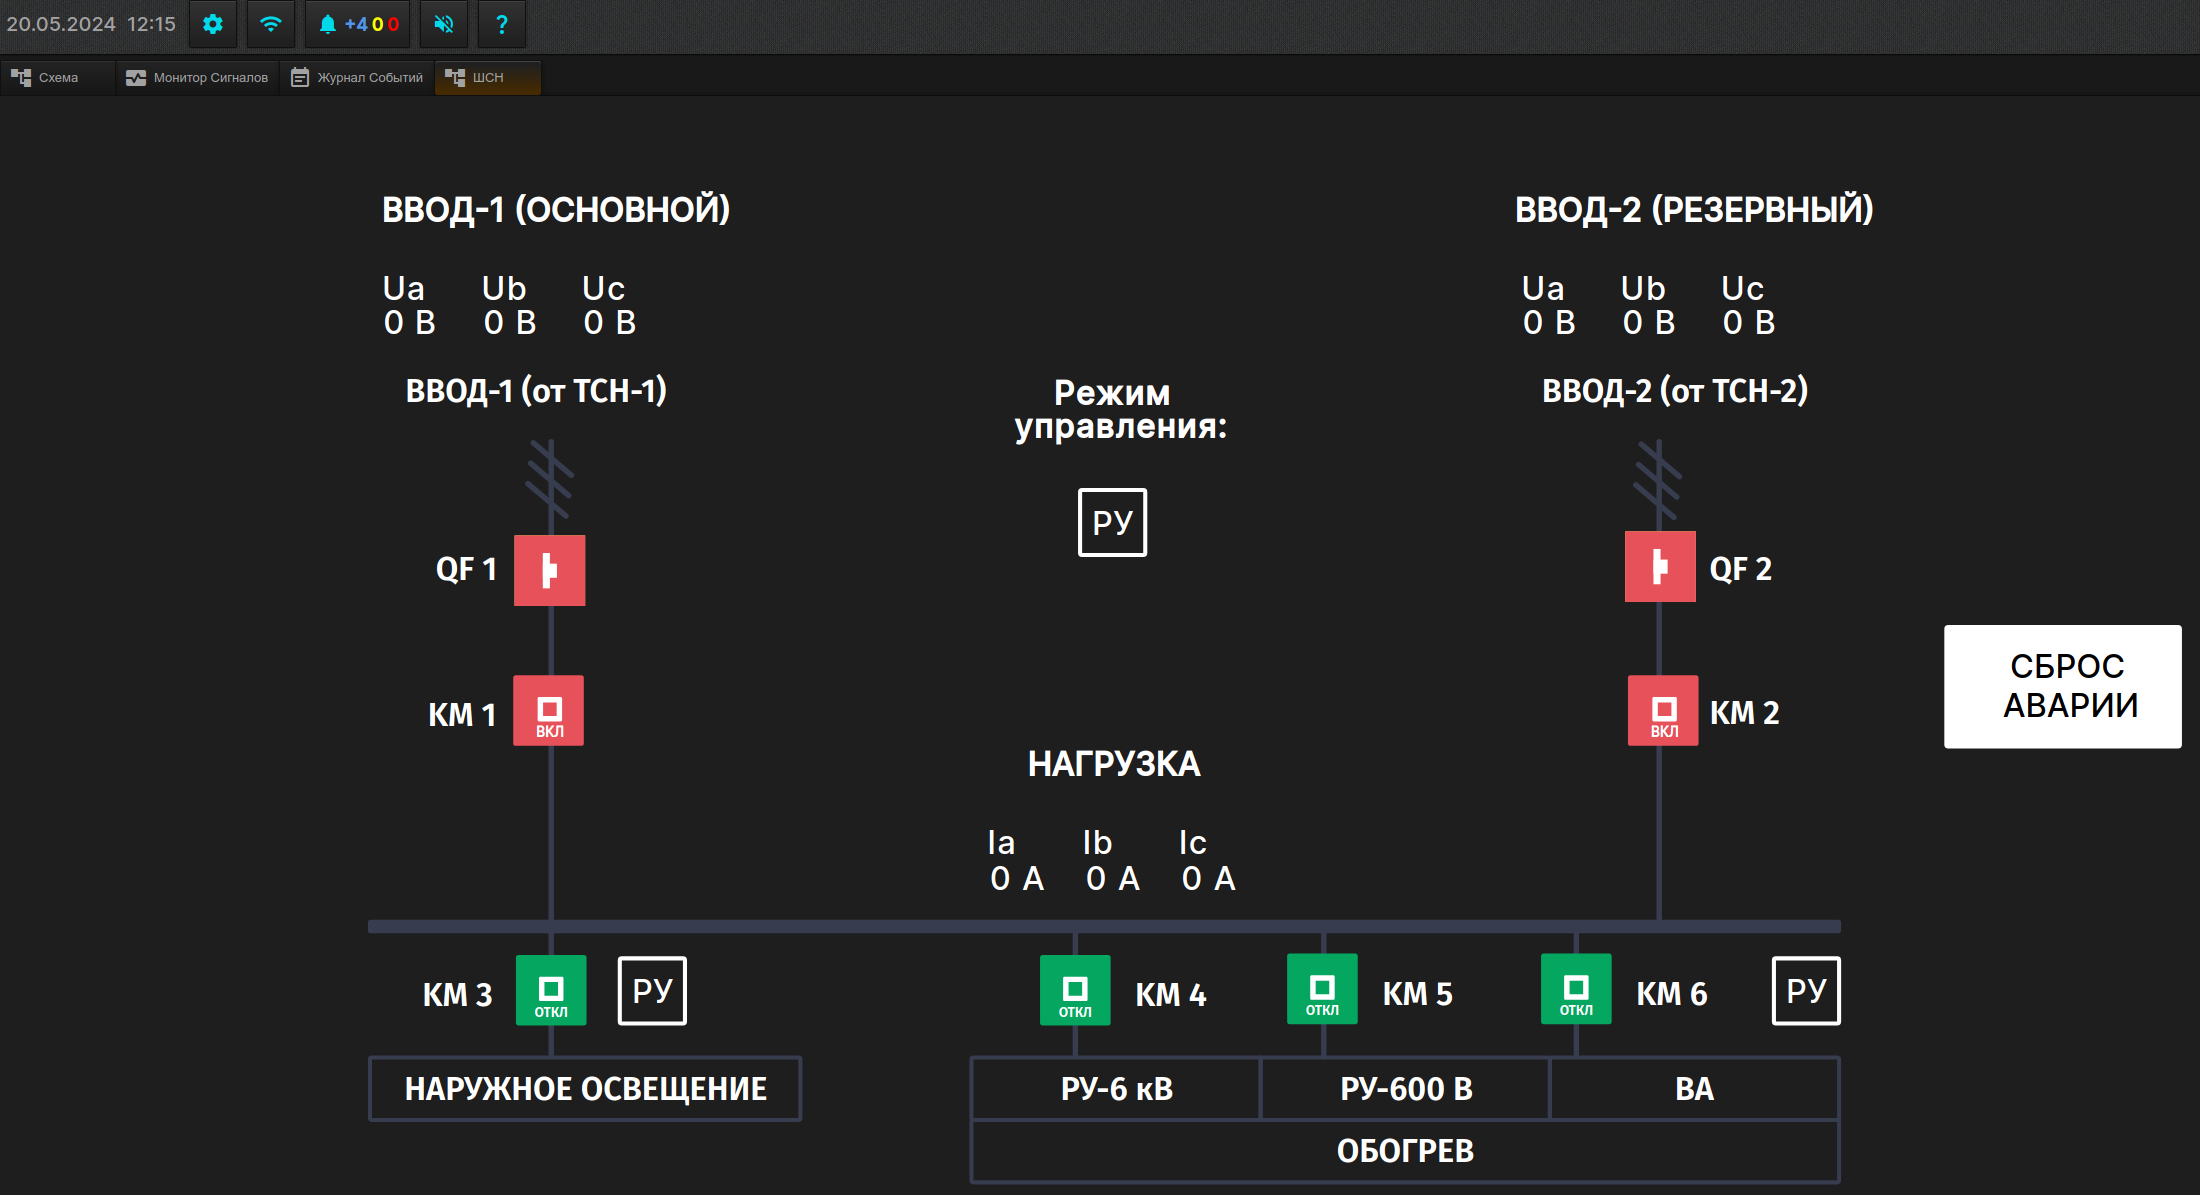Open the Журнал Событий tab

click(x=357, y=78)
